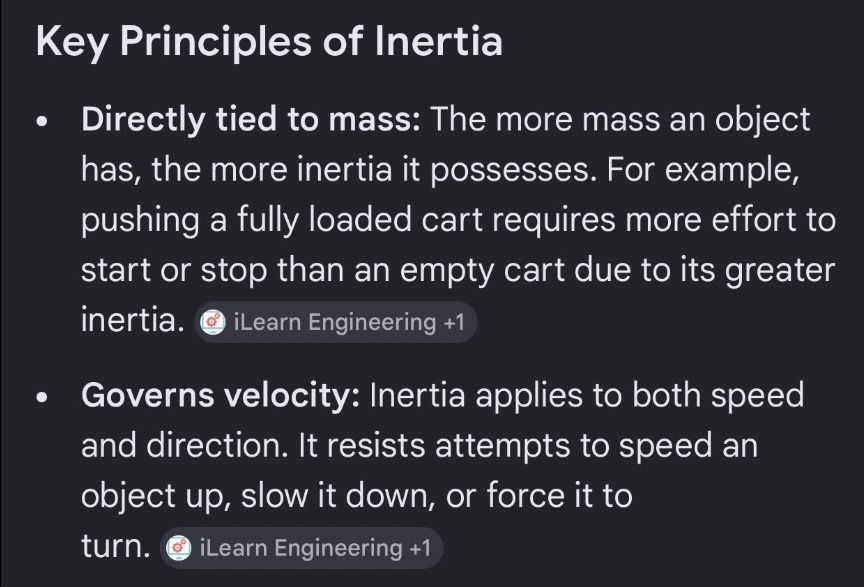Click the bullet point before "Governs velocity"
The image size is (864, 587).
click(42, 397)
